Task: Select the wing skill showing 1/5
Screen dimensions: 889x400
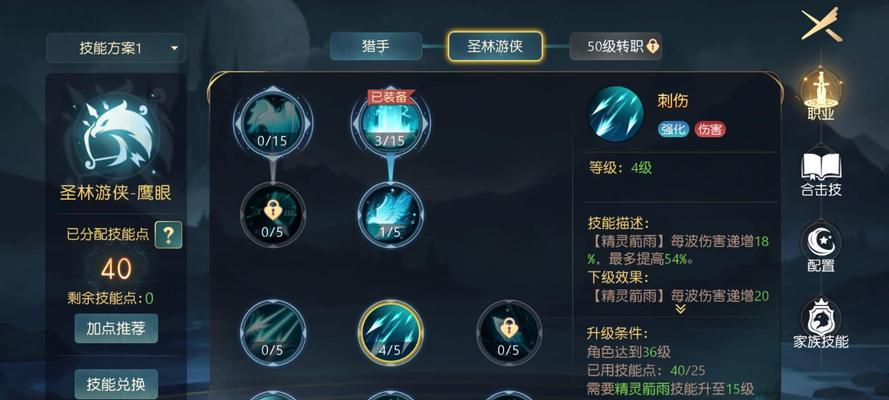Action: click(x=390, y=214)
